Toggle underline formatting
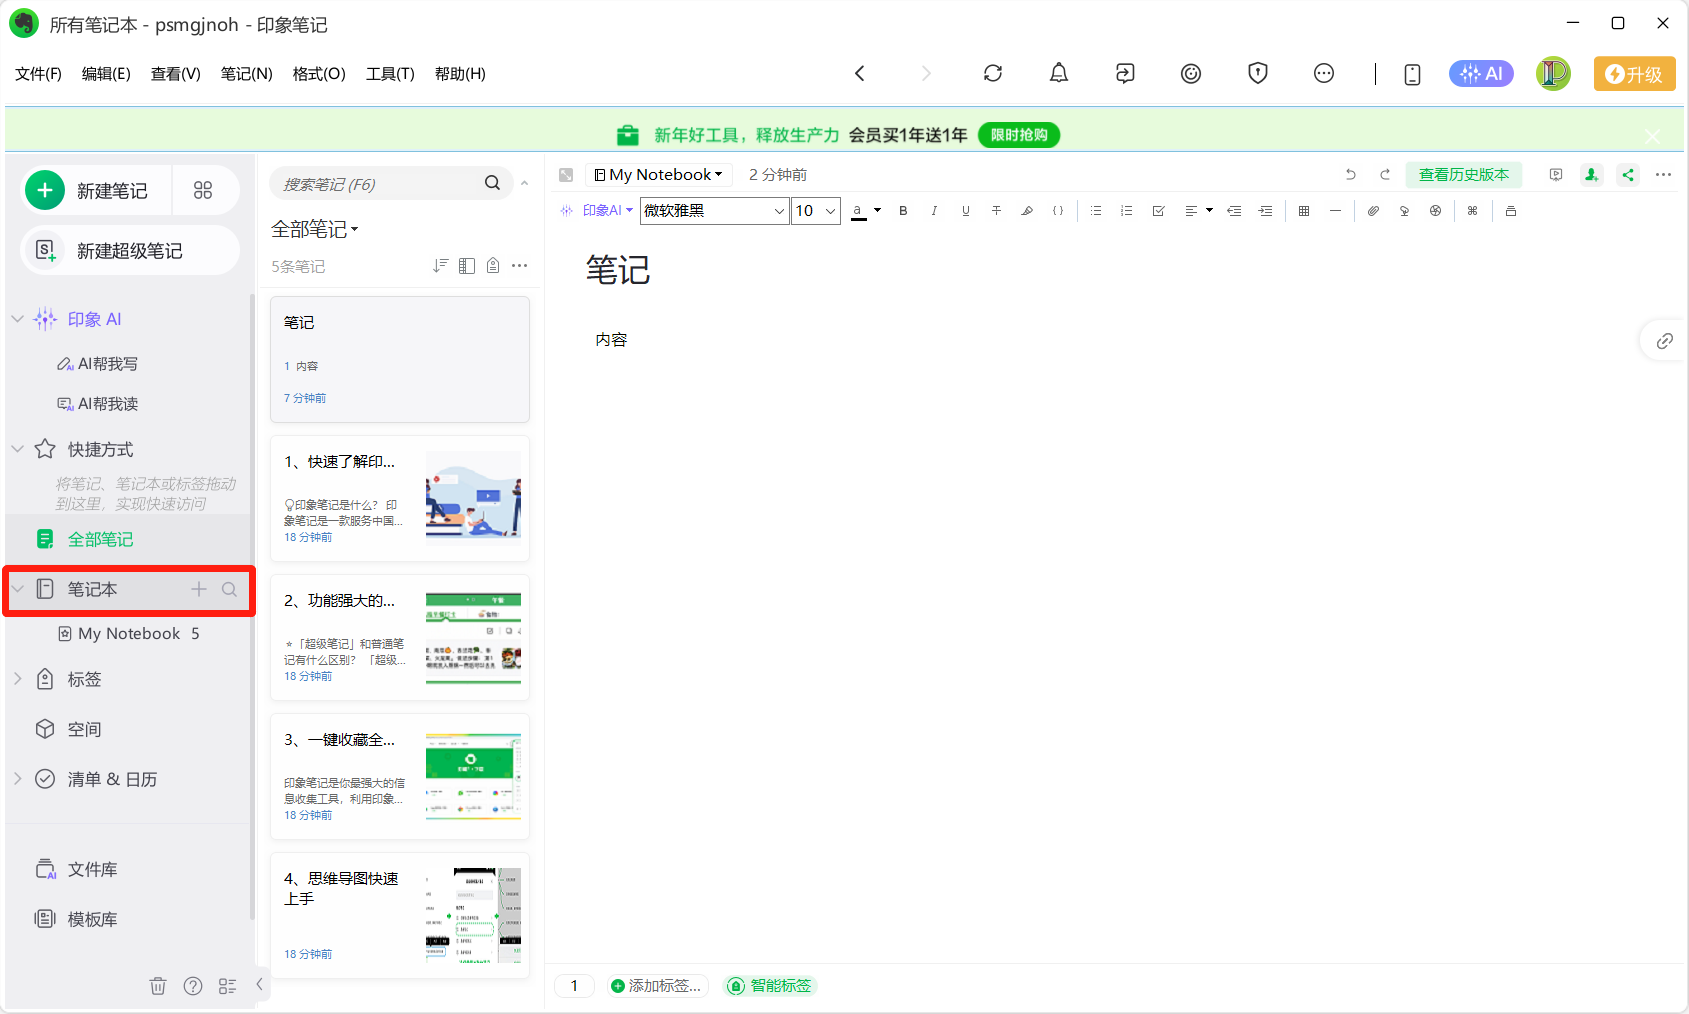 (965, 211)
